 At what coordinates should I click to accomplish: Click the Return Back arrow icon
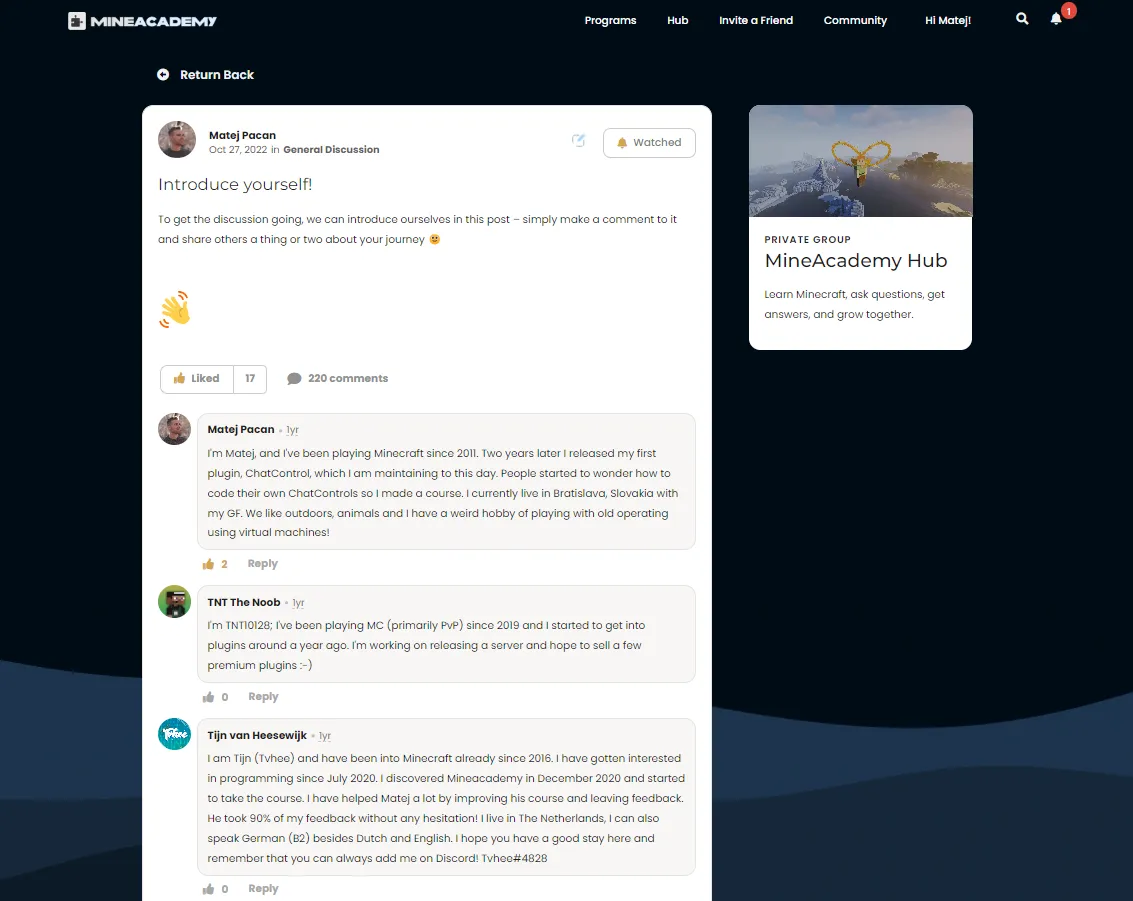[163, 74]
